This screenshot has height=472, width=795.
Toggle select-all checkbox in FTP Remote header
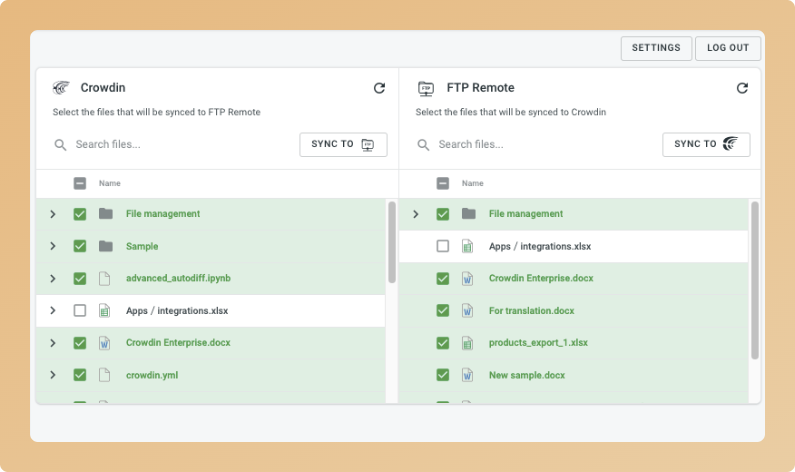(443, 183)
